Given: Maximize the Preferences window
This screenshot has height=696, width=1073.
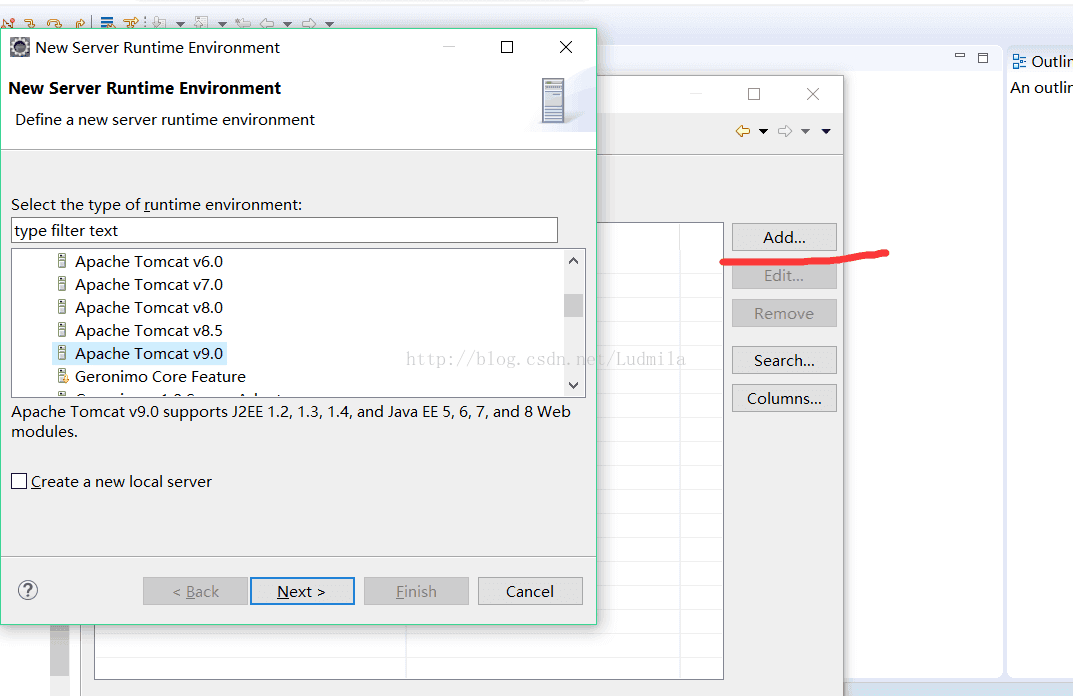Looking at the screenshot, I should click(x=754, y=94).
